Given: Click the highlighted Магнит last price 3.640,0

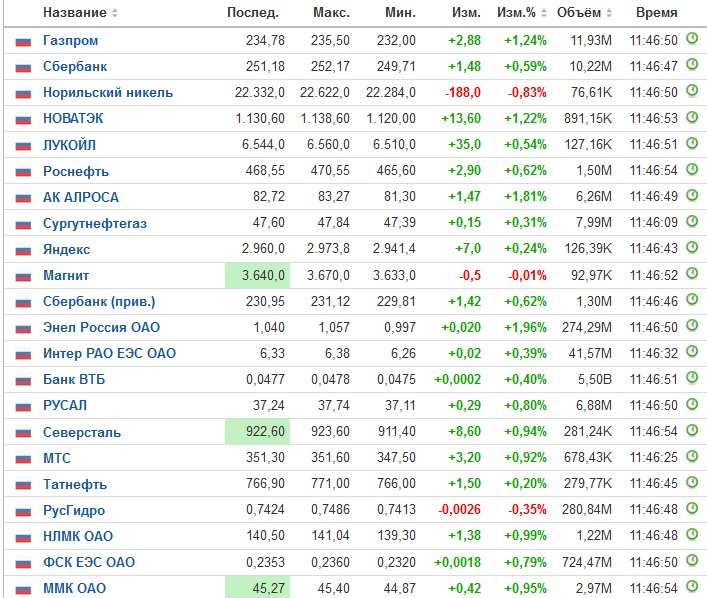Looking at the screenshot, I should [257, 275].
